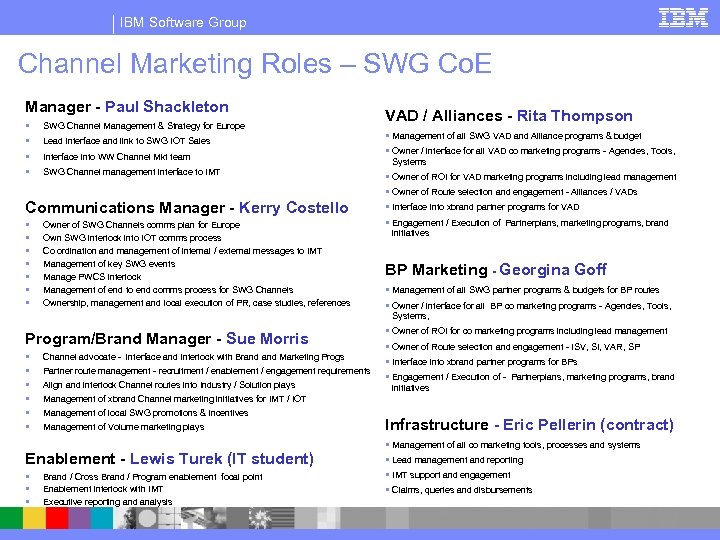Click 'Management of all SWG VAD and Alliance programs & budget'
Viewport: 720px width, 540px height.
[517, 136]
